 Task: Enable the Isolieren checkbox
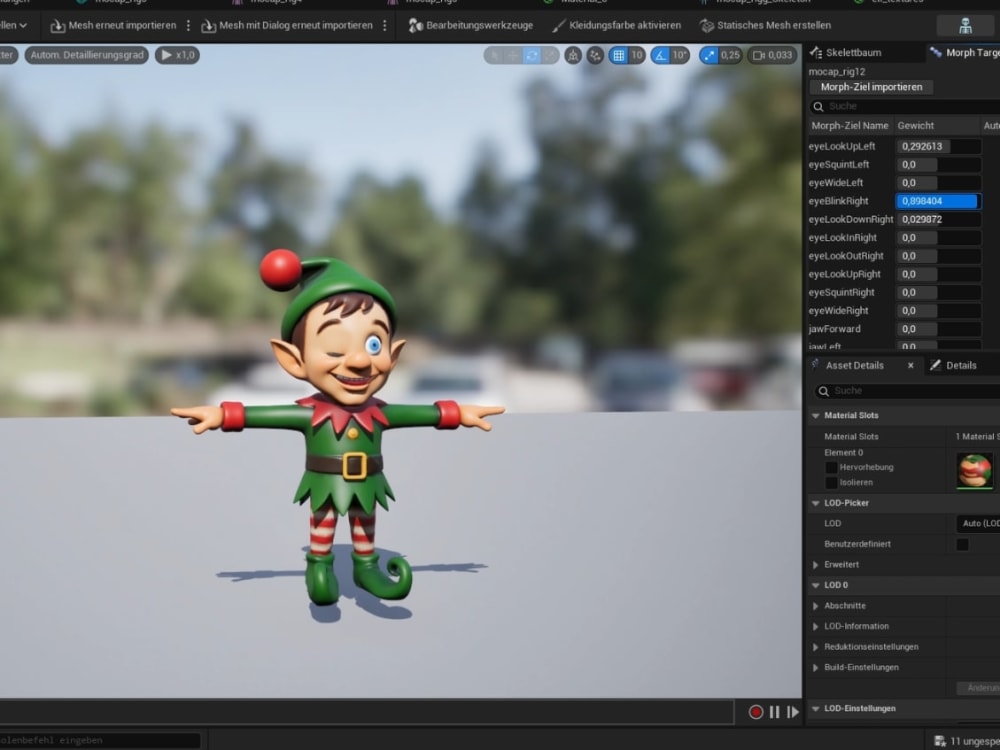pos(831,483)
